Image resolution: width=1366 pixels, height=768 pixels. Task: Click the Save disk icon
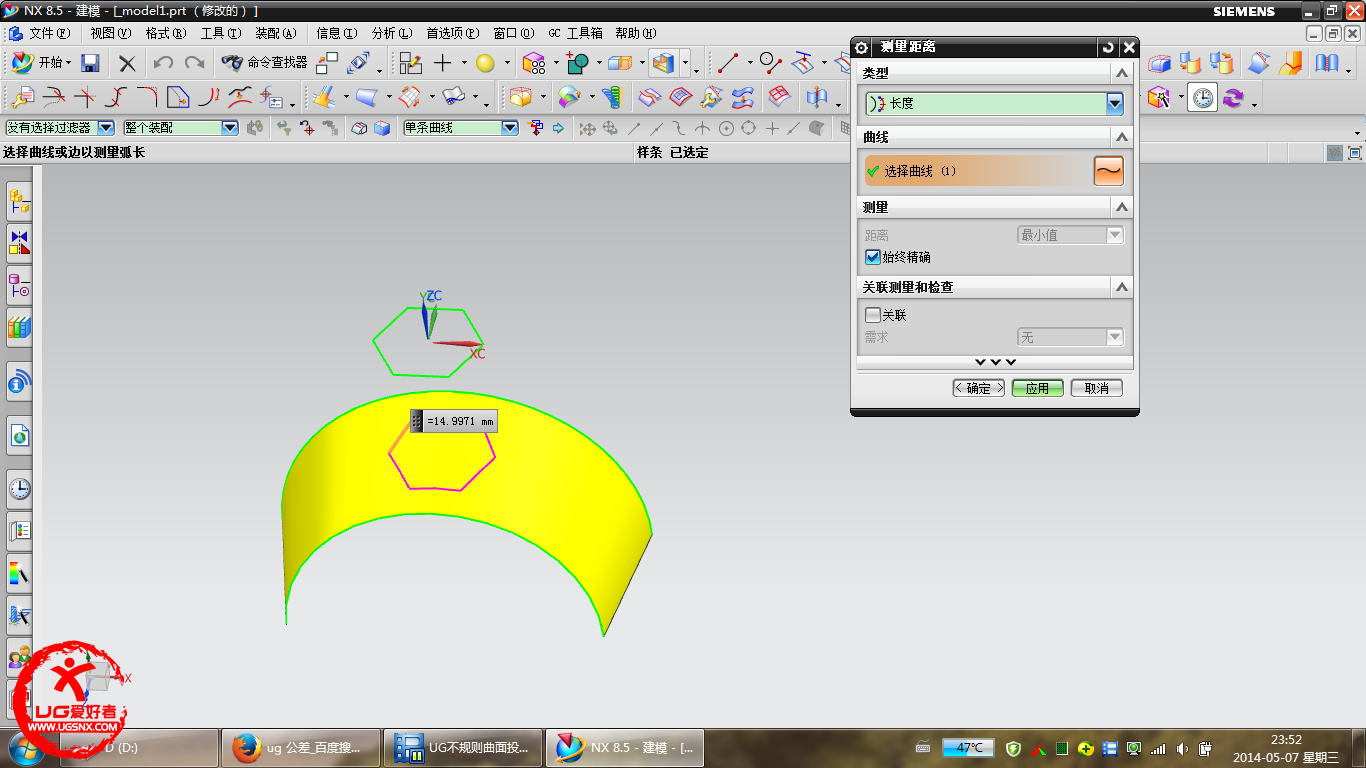click(x=90, y=63)
